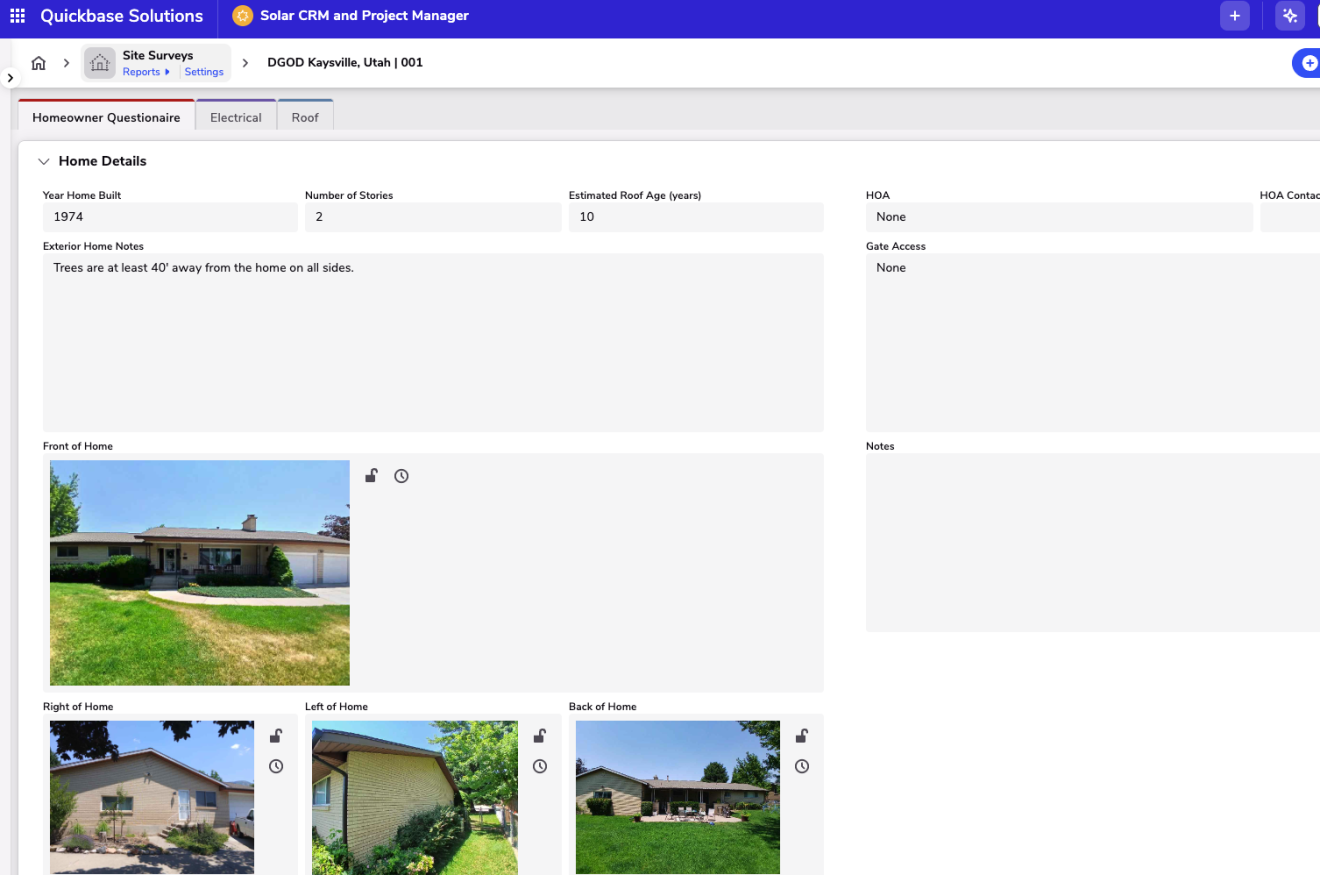The height and width of the screenshot is (875, 1320).
Task: Open the Site Surveys Settings link
Action: [204, 72]
